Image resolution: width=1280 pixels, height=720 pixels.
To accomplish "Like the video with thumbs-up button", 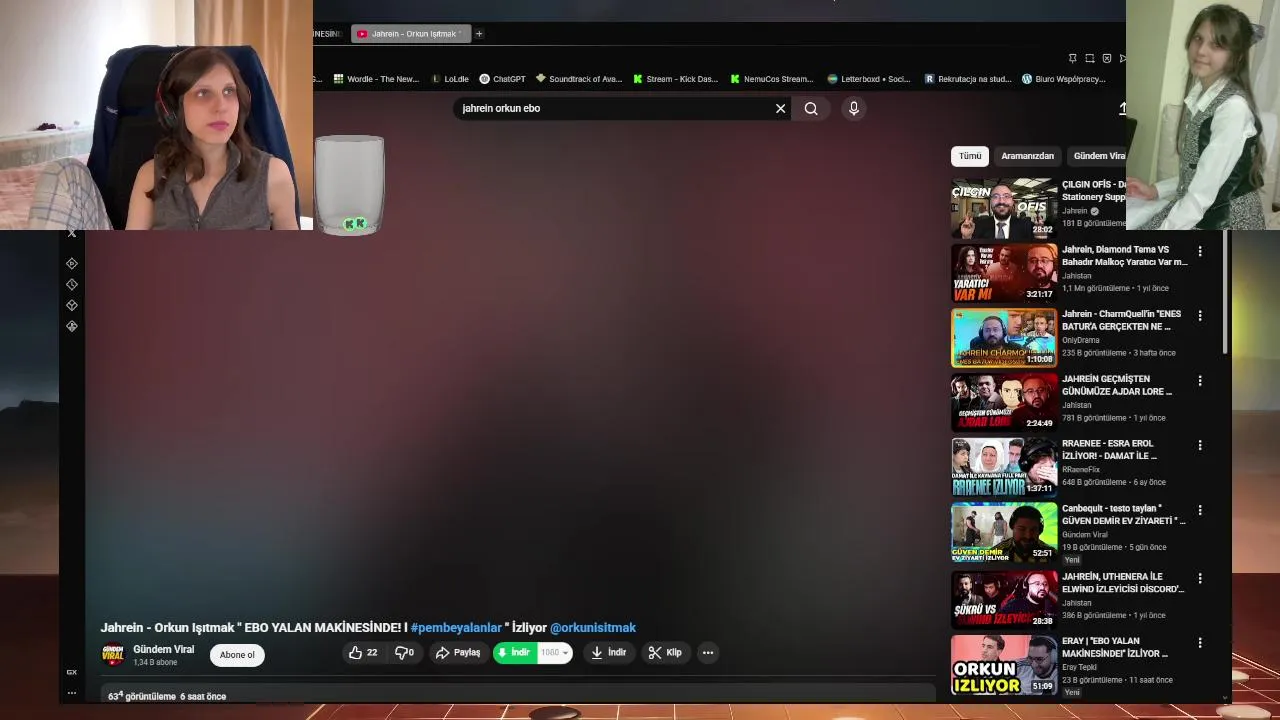I will coord(363,653).
